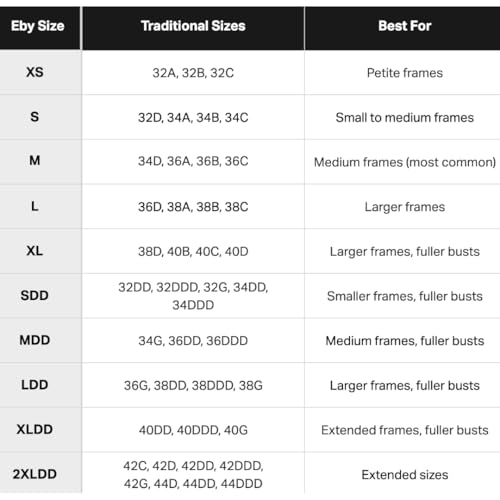Select the 2XLDD size label
Image resolution: width=500 pixels, height=500 pixels.
(35, 474)
